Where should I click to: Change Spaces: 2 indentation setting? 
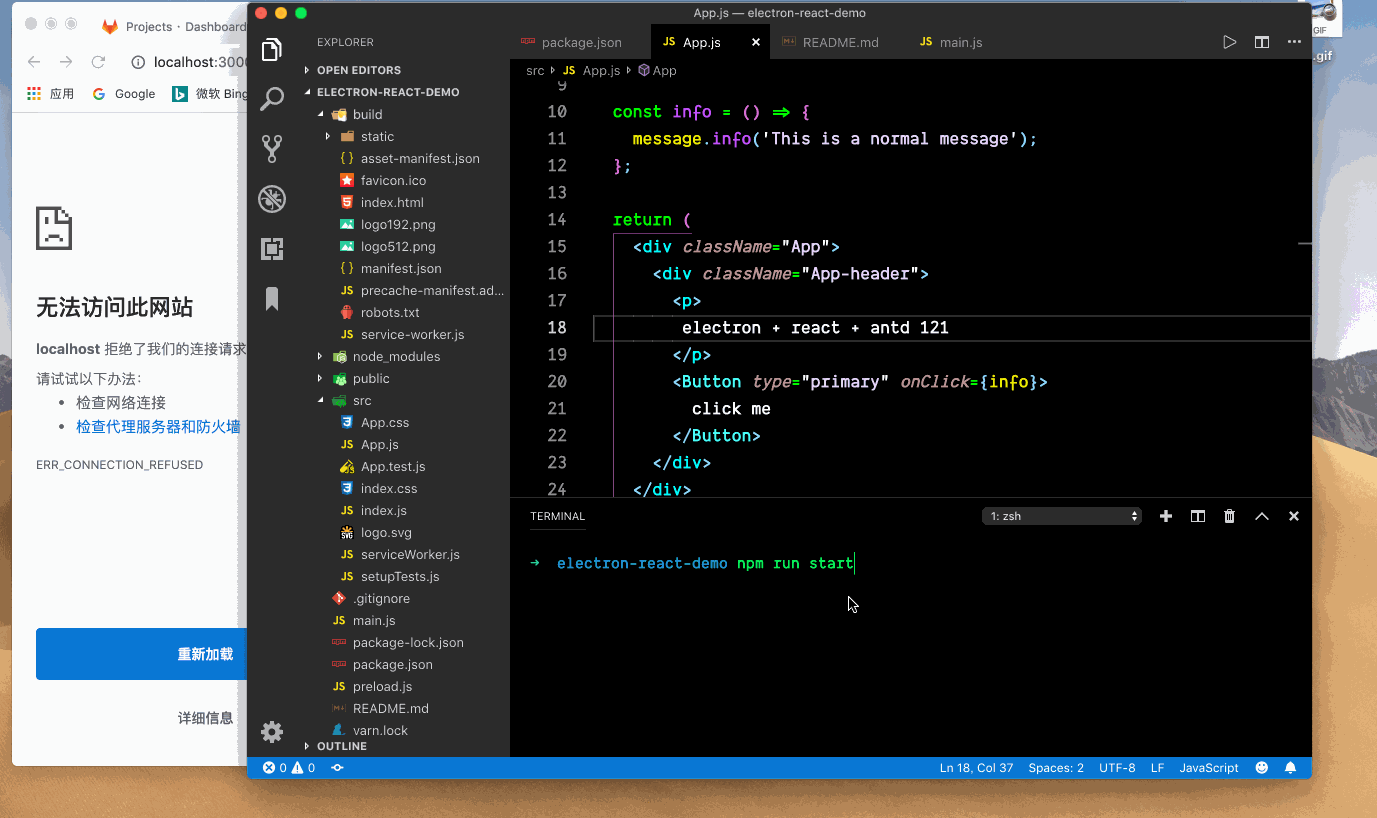1056,768
